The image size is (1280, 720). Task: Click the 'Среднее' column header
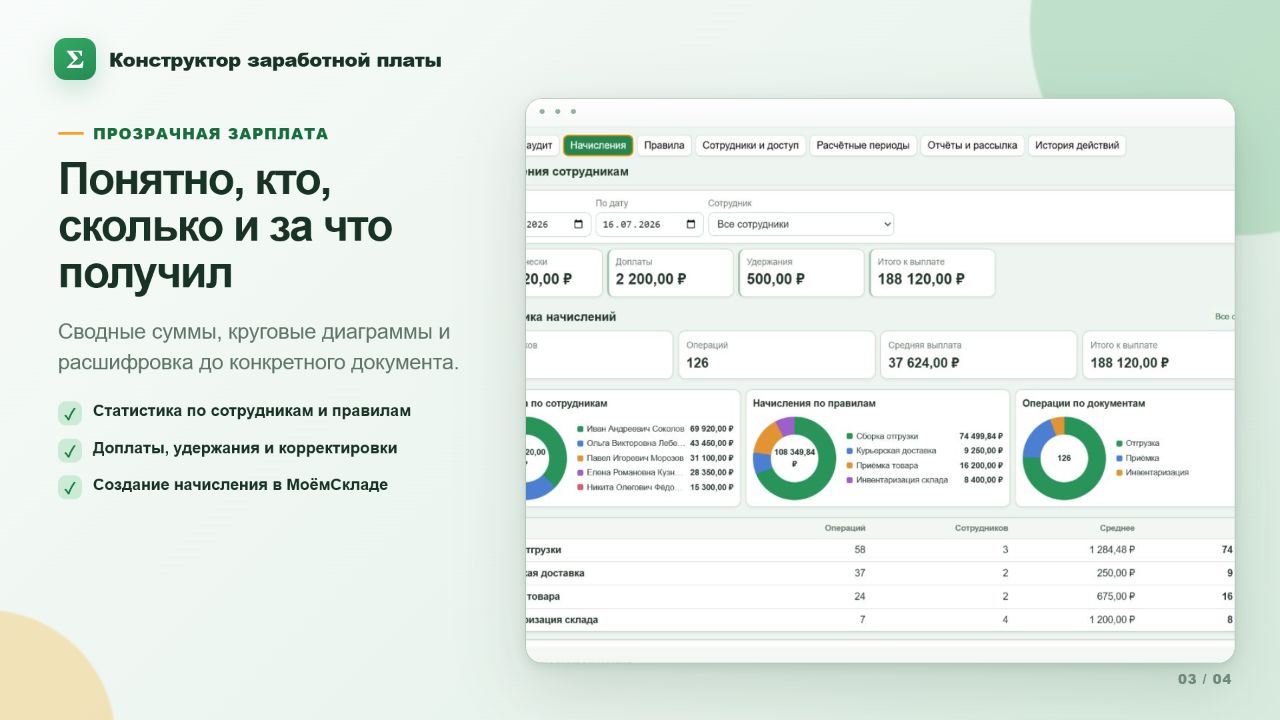1119,528
